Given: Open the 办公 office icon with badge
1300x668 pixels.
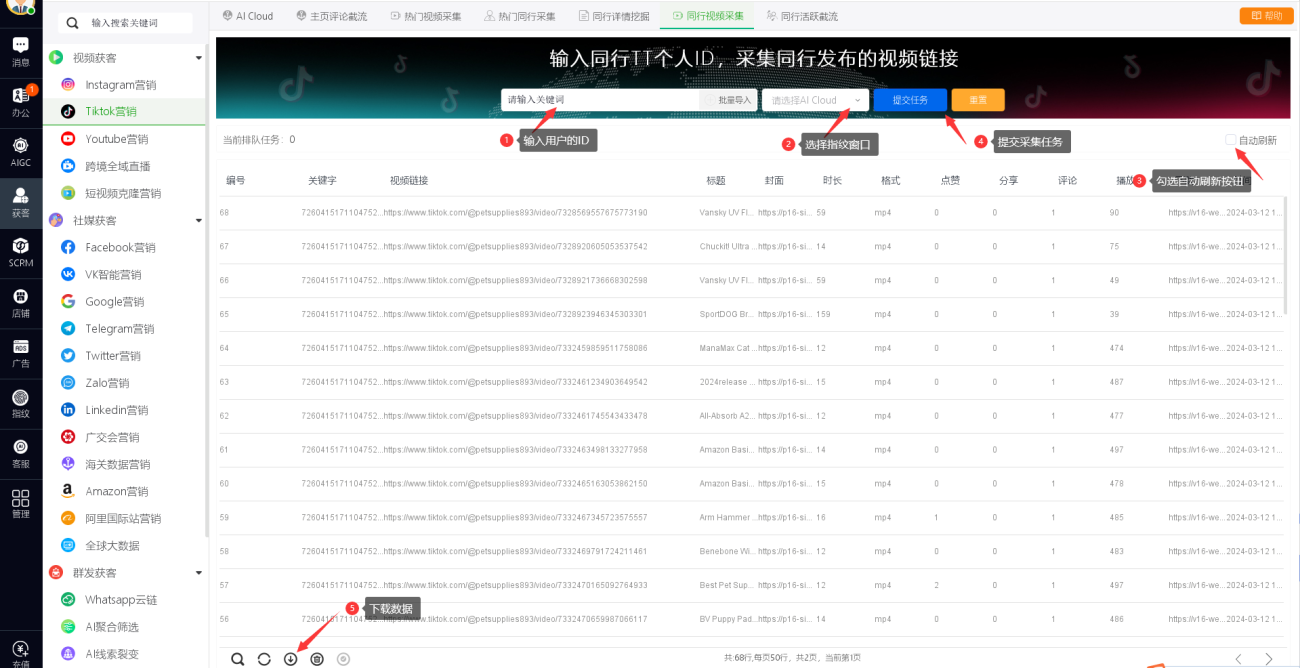Looking at the screenshot, I should pos(21,101).
